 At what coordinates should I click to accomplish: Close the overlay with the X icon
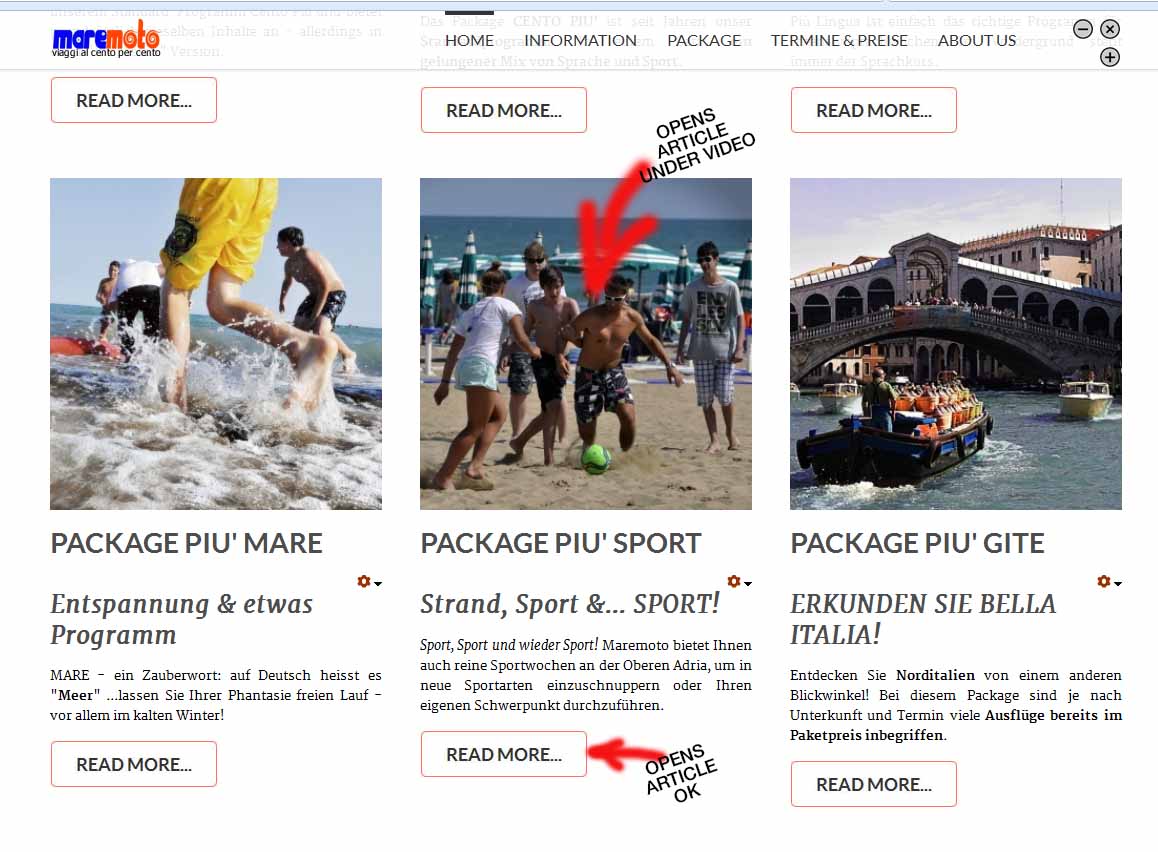[1109, 29]
